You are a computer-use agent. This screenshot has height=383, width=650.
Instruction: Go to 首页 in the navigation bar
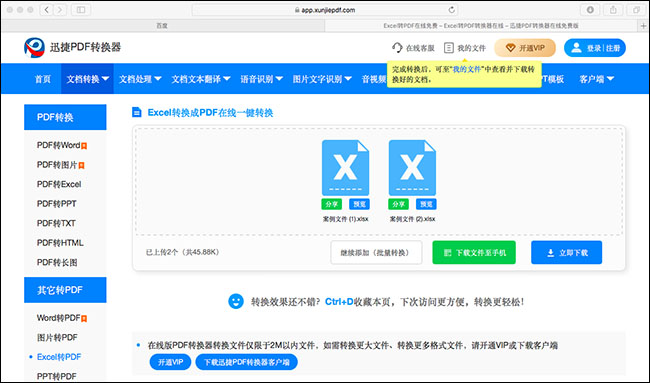[43, 79]
